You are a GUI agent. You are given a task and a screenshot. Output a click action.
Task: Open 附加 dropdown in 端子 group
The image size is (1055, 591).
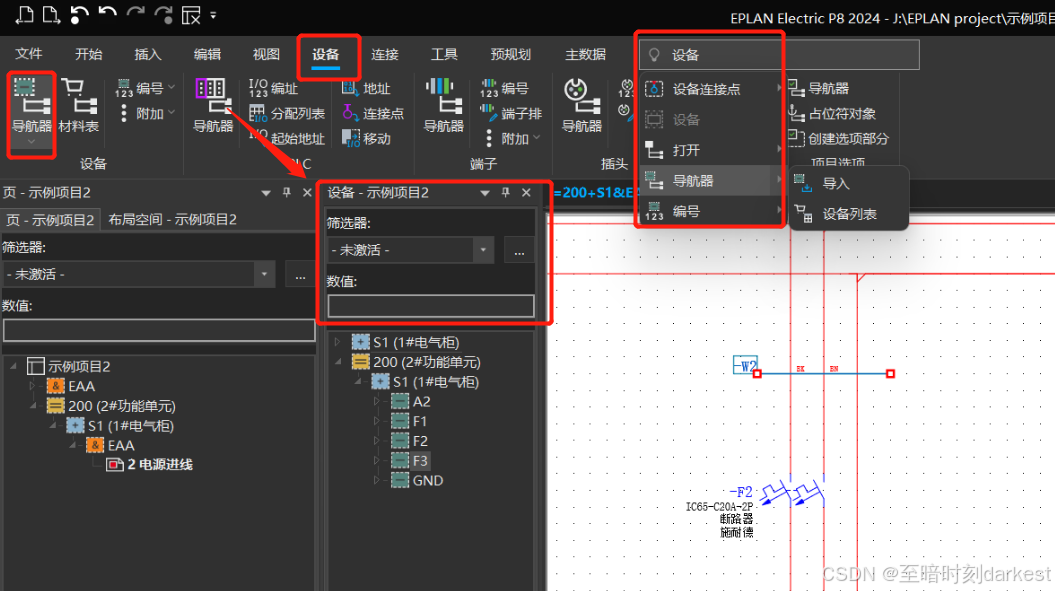(512, 139)
